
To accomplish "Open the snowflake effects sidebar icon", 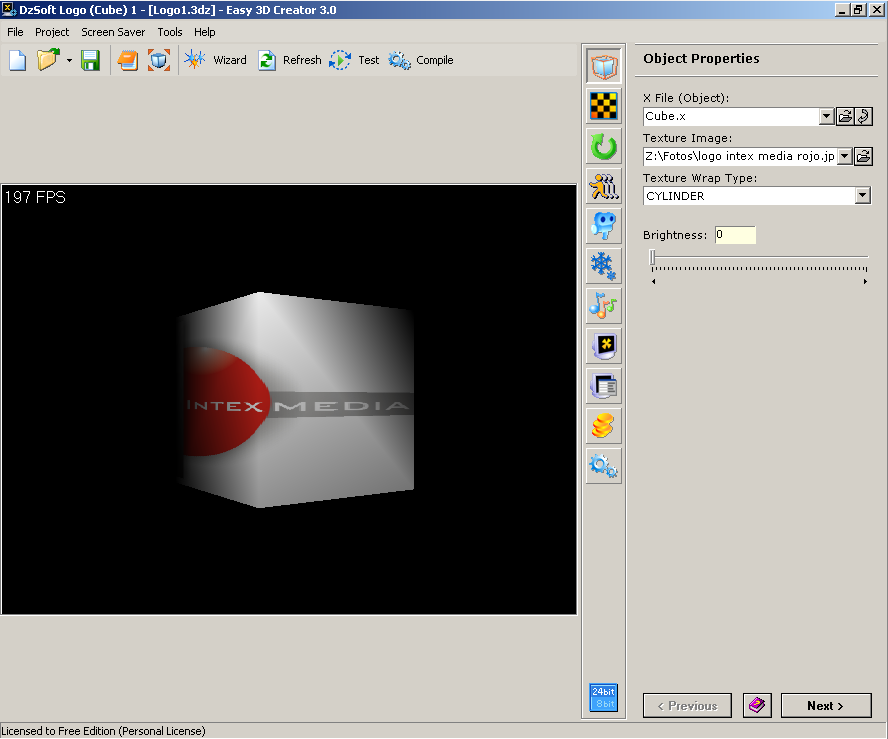I will pyautogui.click(x=604, y=266).
